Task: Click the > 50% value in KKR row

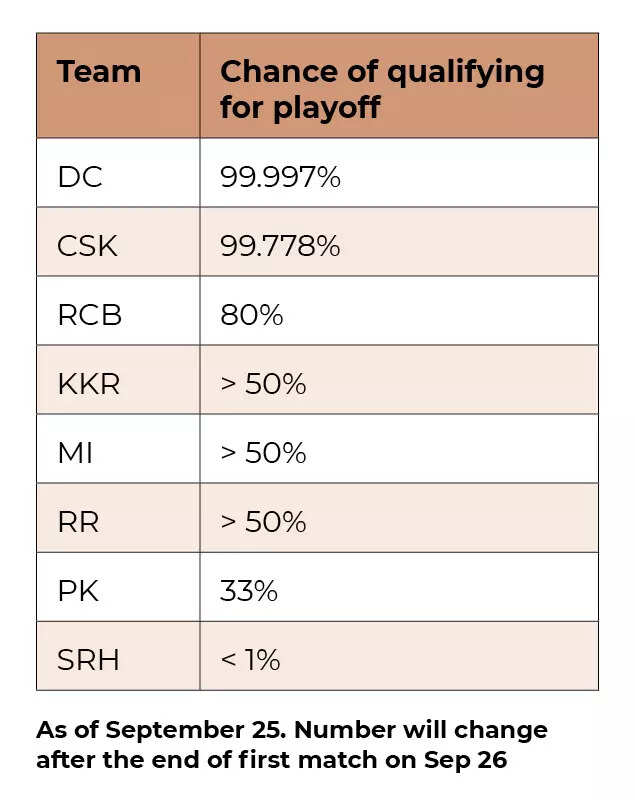Action: coord(263,384)
